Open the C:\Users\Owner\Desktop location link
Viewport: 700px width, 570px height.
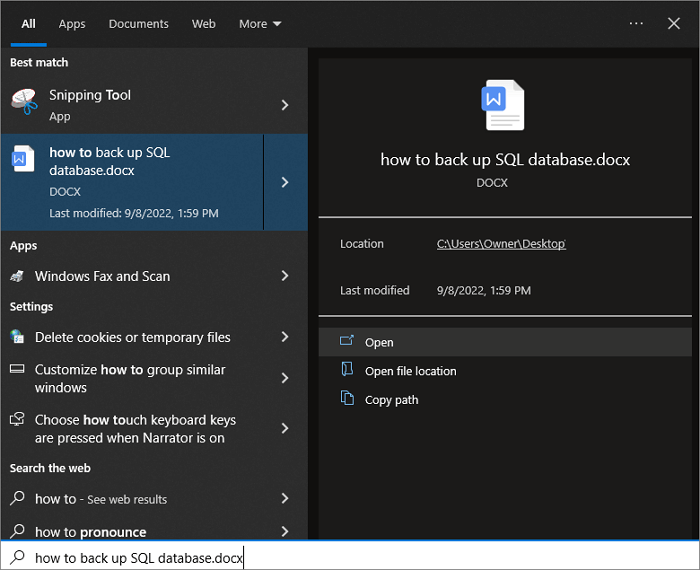pyautogui.click(x=501, y=244)
